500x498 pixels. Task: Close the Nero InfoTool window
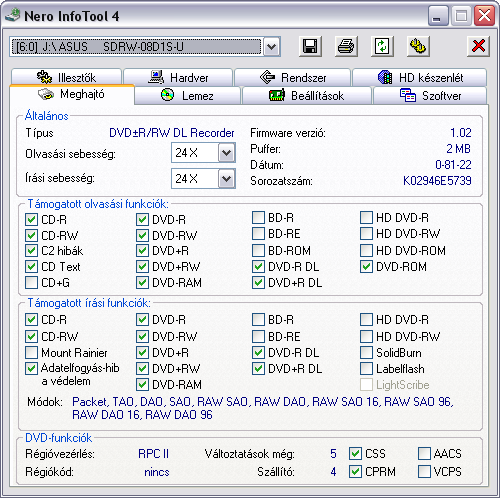(x=484, y=16)
